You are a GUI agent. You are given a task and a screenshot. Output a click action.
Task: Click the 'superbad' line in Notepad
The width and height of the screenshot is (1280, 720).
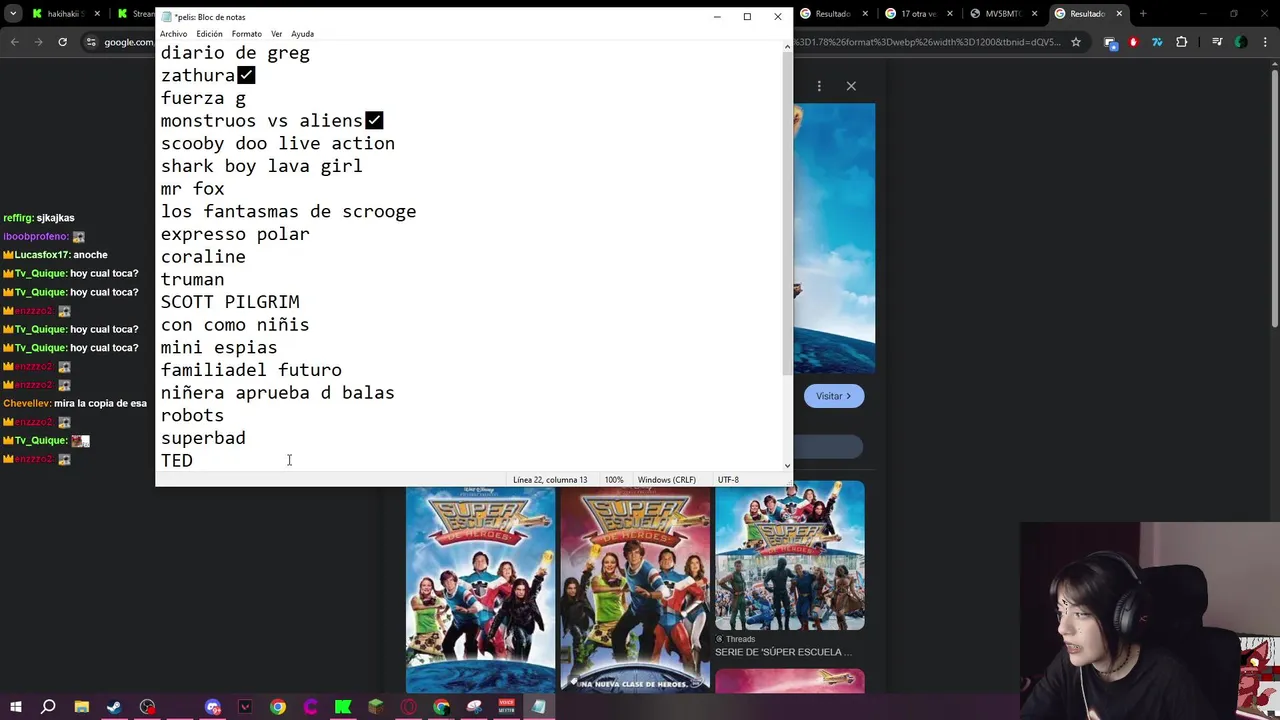(x=203, y=438)
